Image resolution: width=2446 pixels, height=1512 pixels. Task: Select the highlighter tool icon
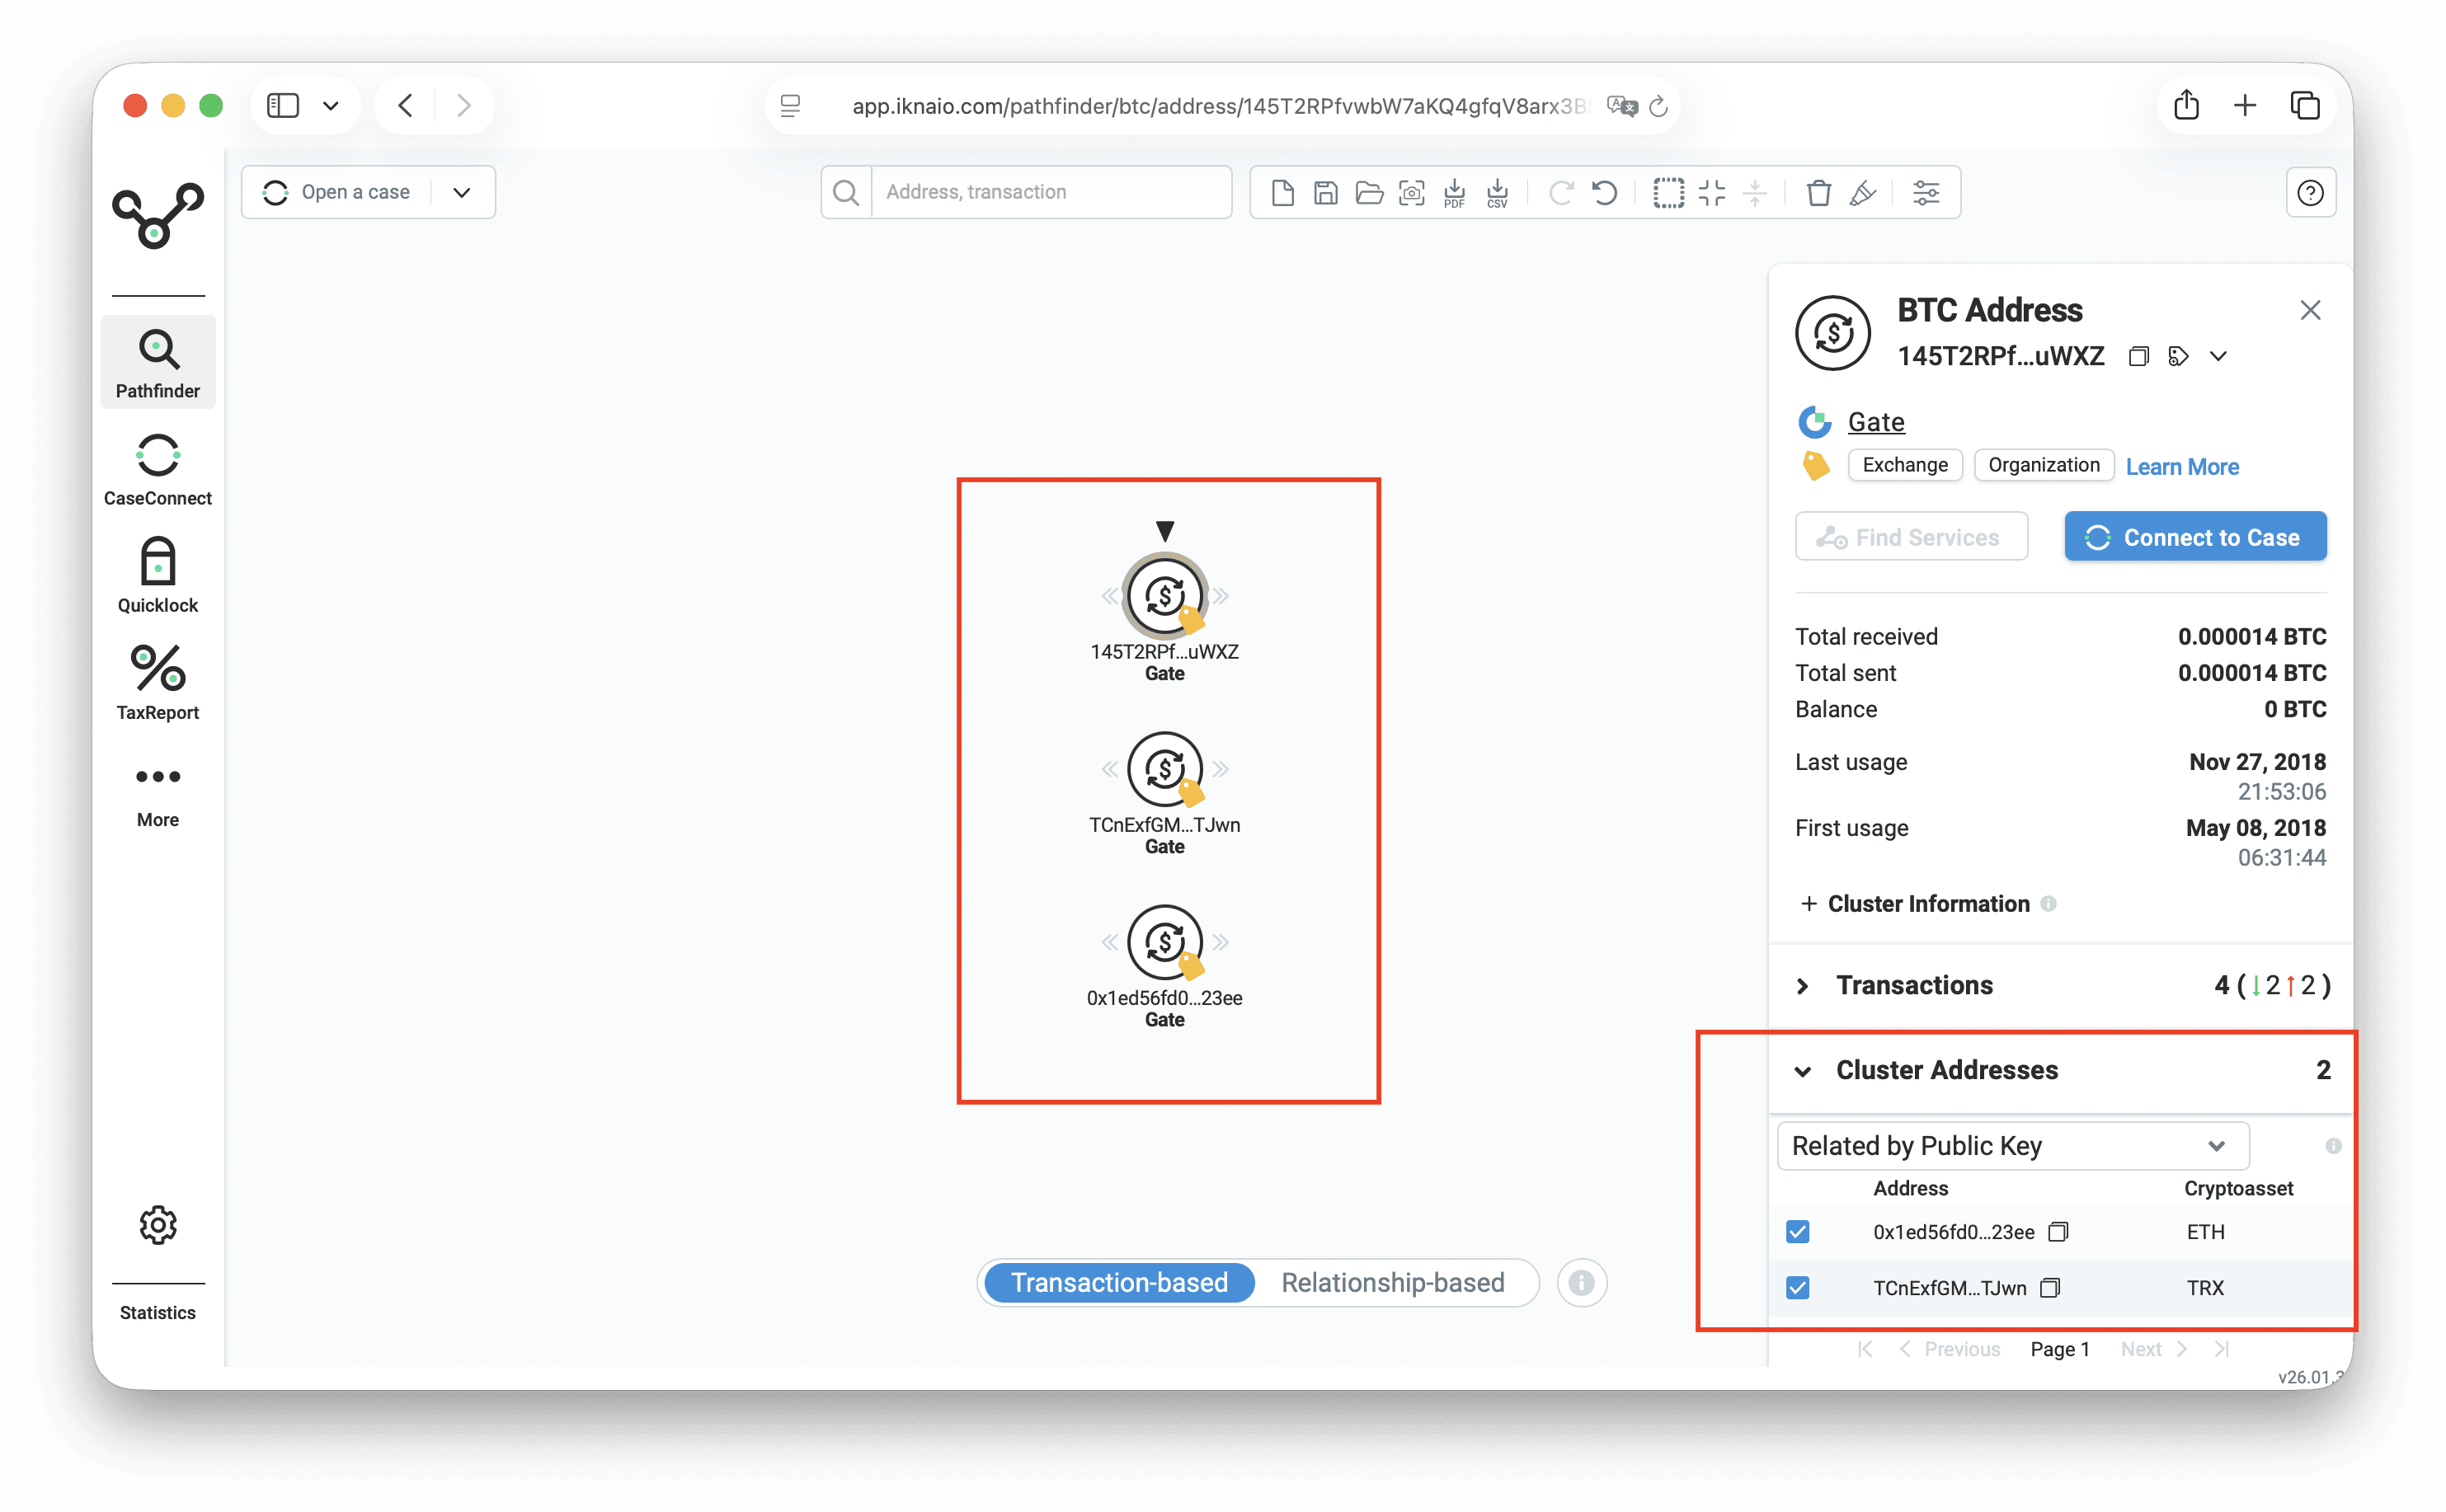point(1862,192)
